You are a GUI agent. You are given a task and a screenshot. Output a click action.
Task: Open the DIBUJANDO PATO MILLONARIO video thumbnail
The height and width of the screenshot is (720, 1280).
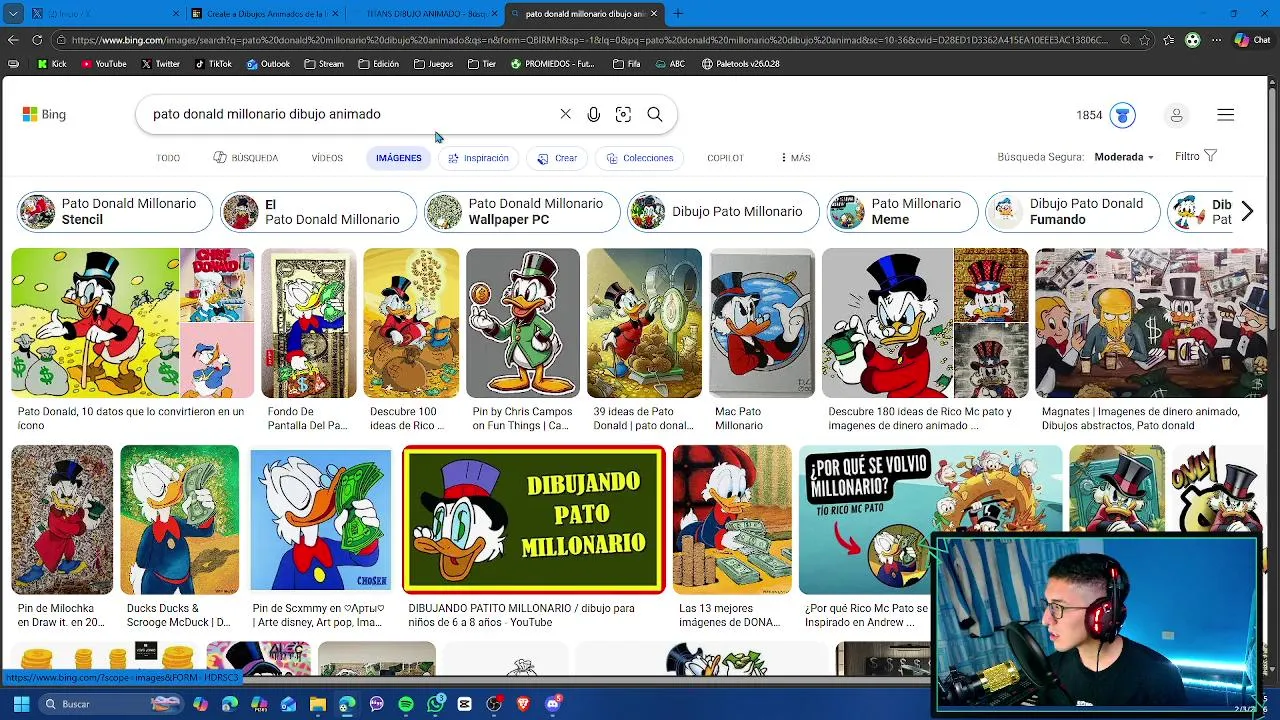coord(534,520)
